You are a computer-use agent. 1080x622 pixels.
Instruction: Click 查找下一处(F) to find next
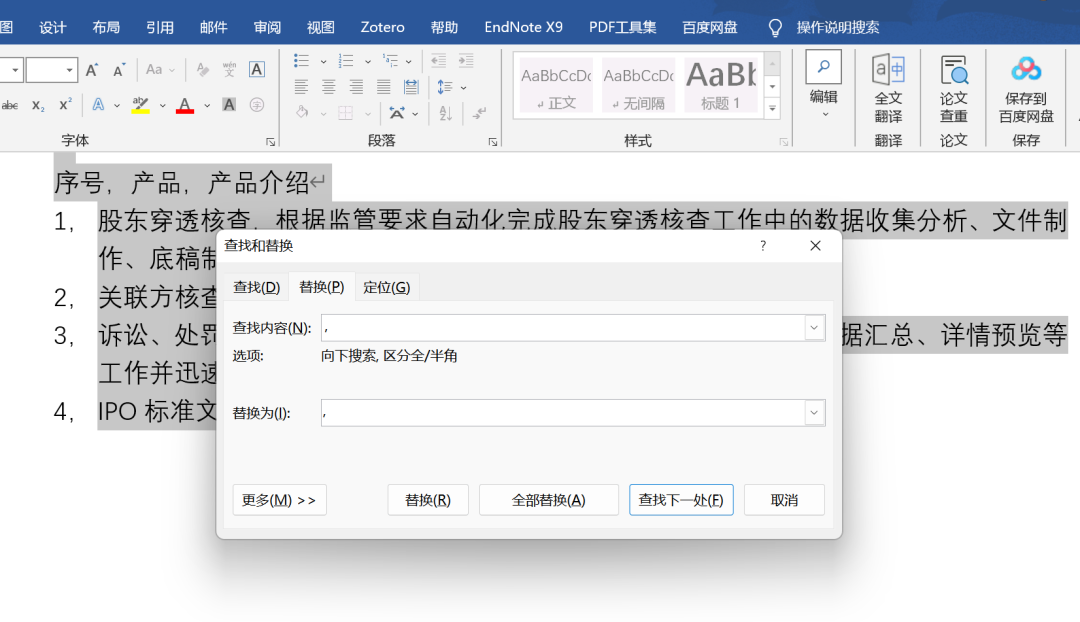(x=681, y=500)
